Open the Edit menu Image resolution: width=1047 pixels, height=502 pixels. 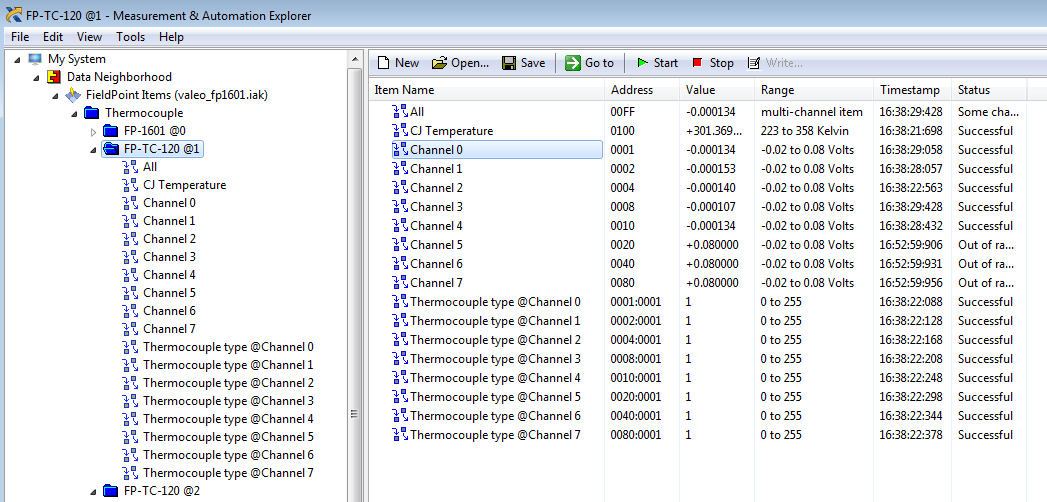click(x=53, y=37)
